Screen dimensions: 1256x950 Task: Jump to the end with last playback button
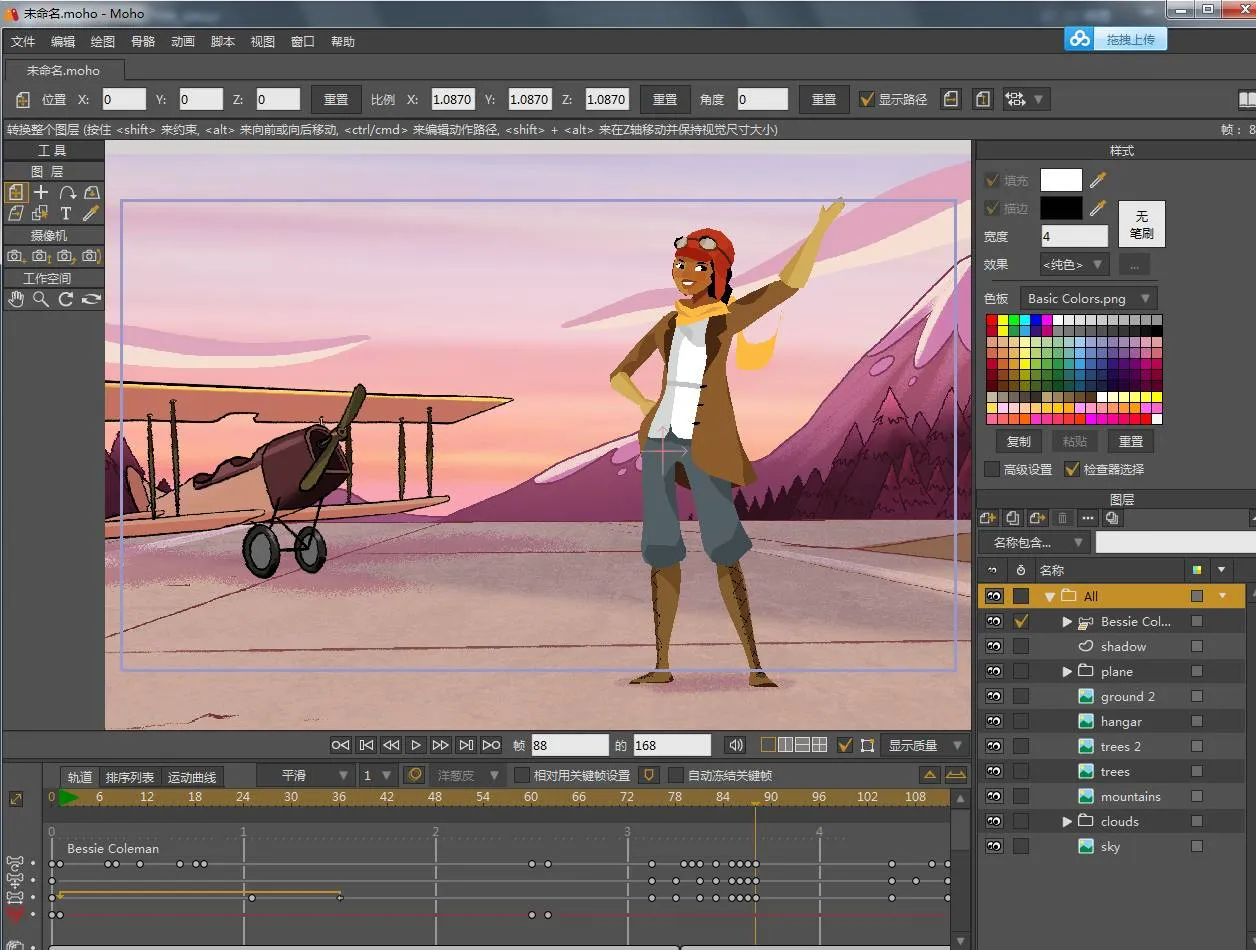(491, 745)
